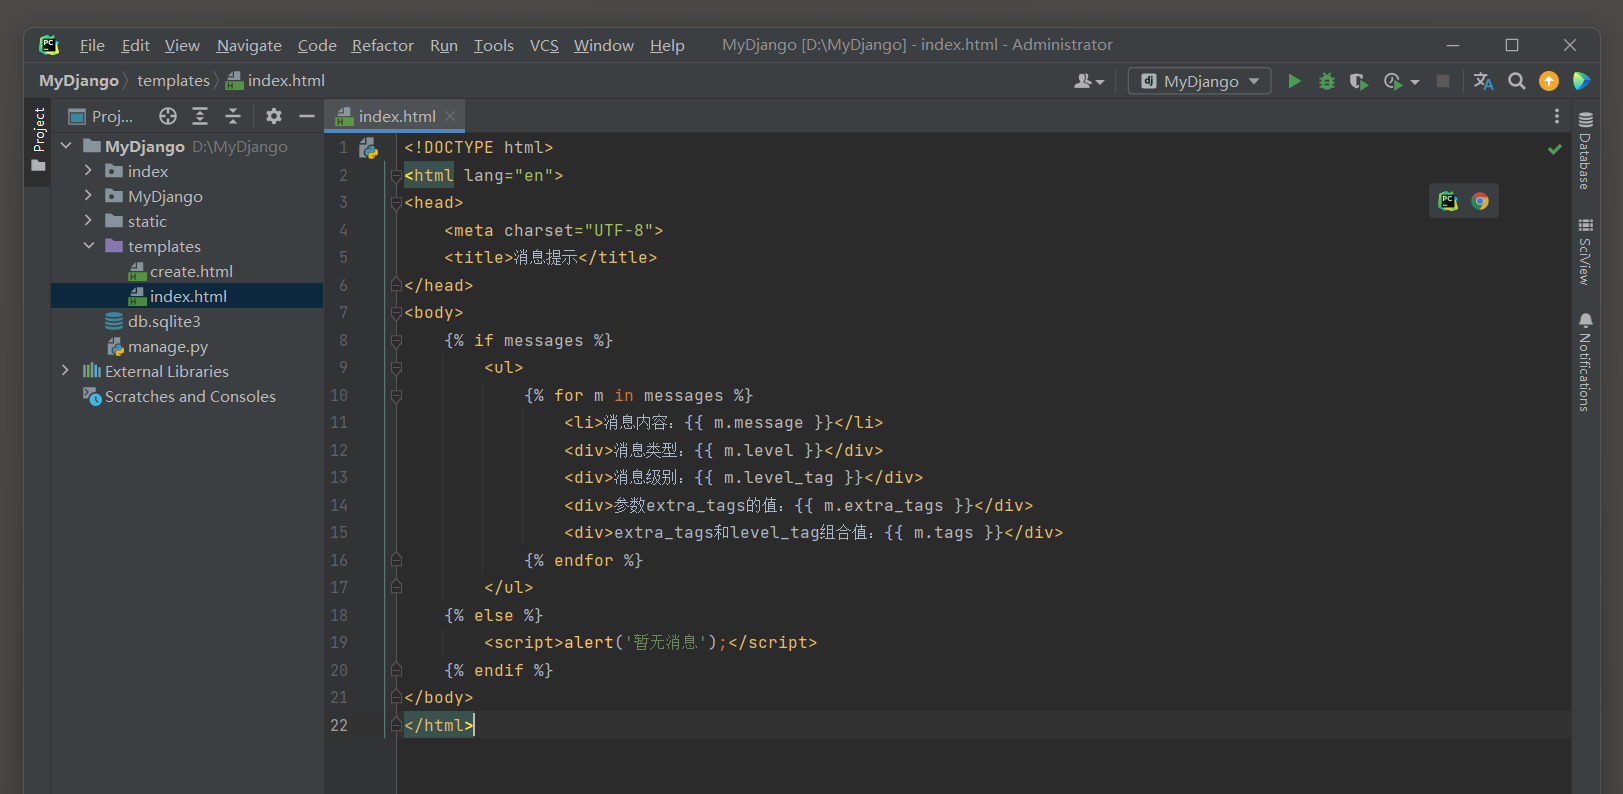Open the Proj... view selector dropdown
Viewport: 1623px width, 794px height.
101,116
